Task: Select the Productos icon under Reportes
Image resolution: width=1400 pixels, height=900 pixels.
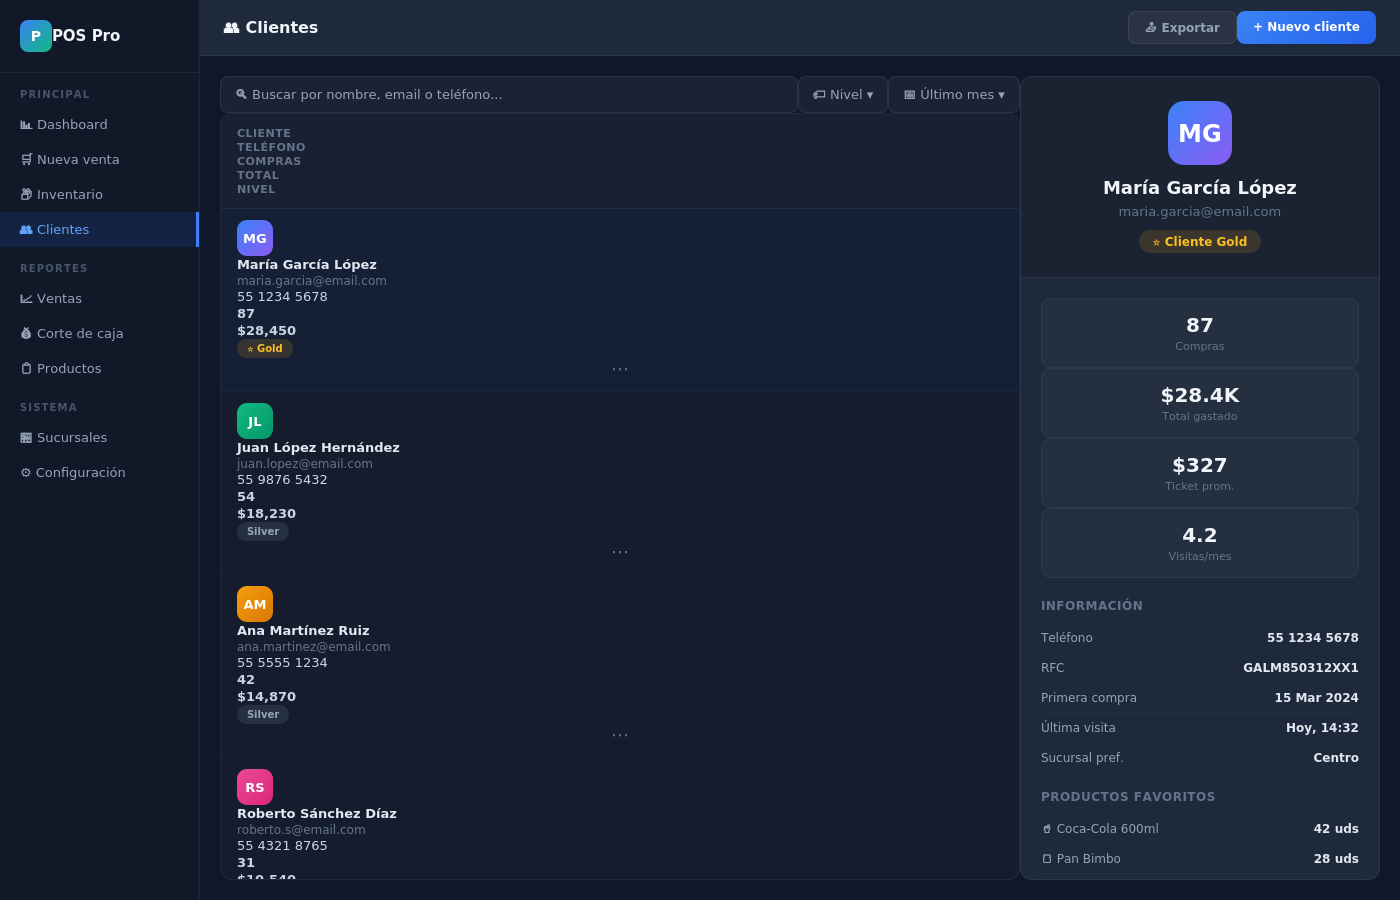Action: tap(25, 368)
